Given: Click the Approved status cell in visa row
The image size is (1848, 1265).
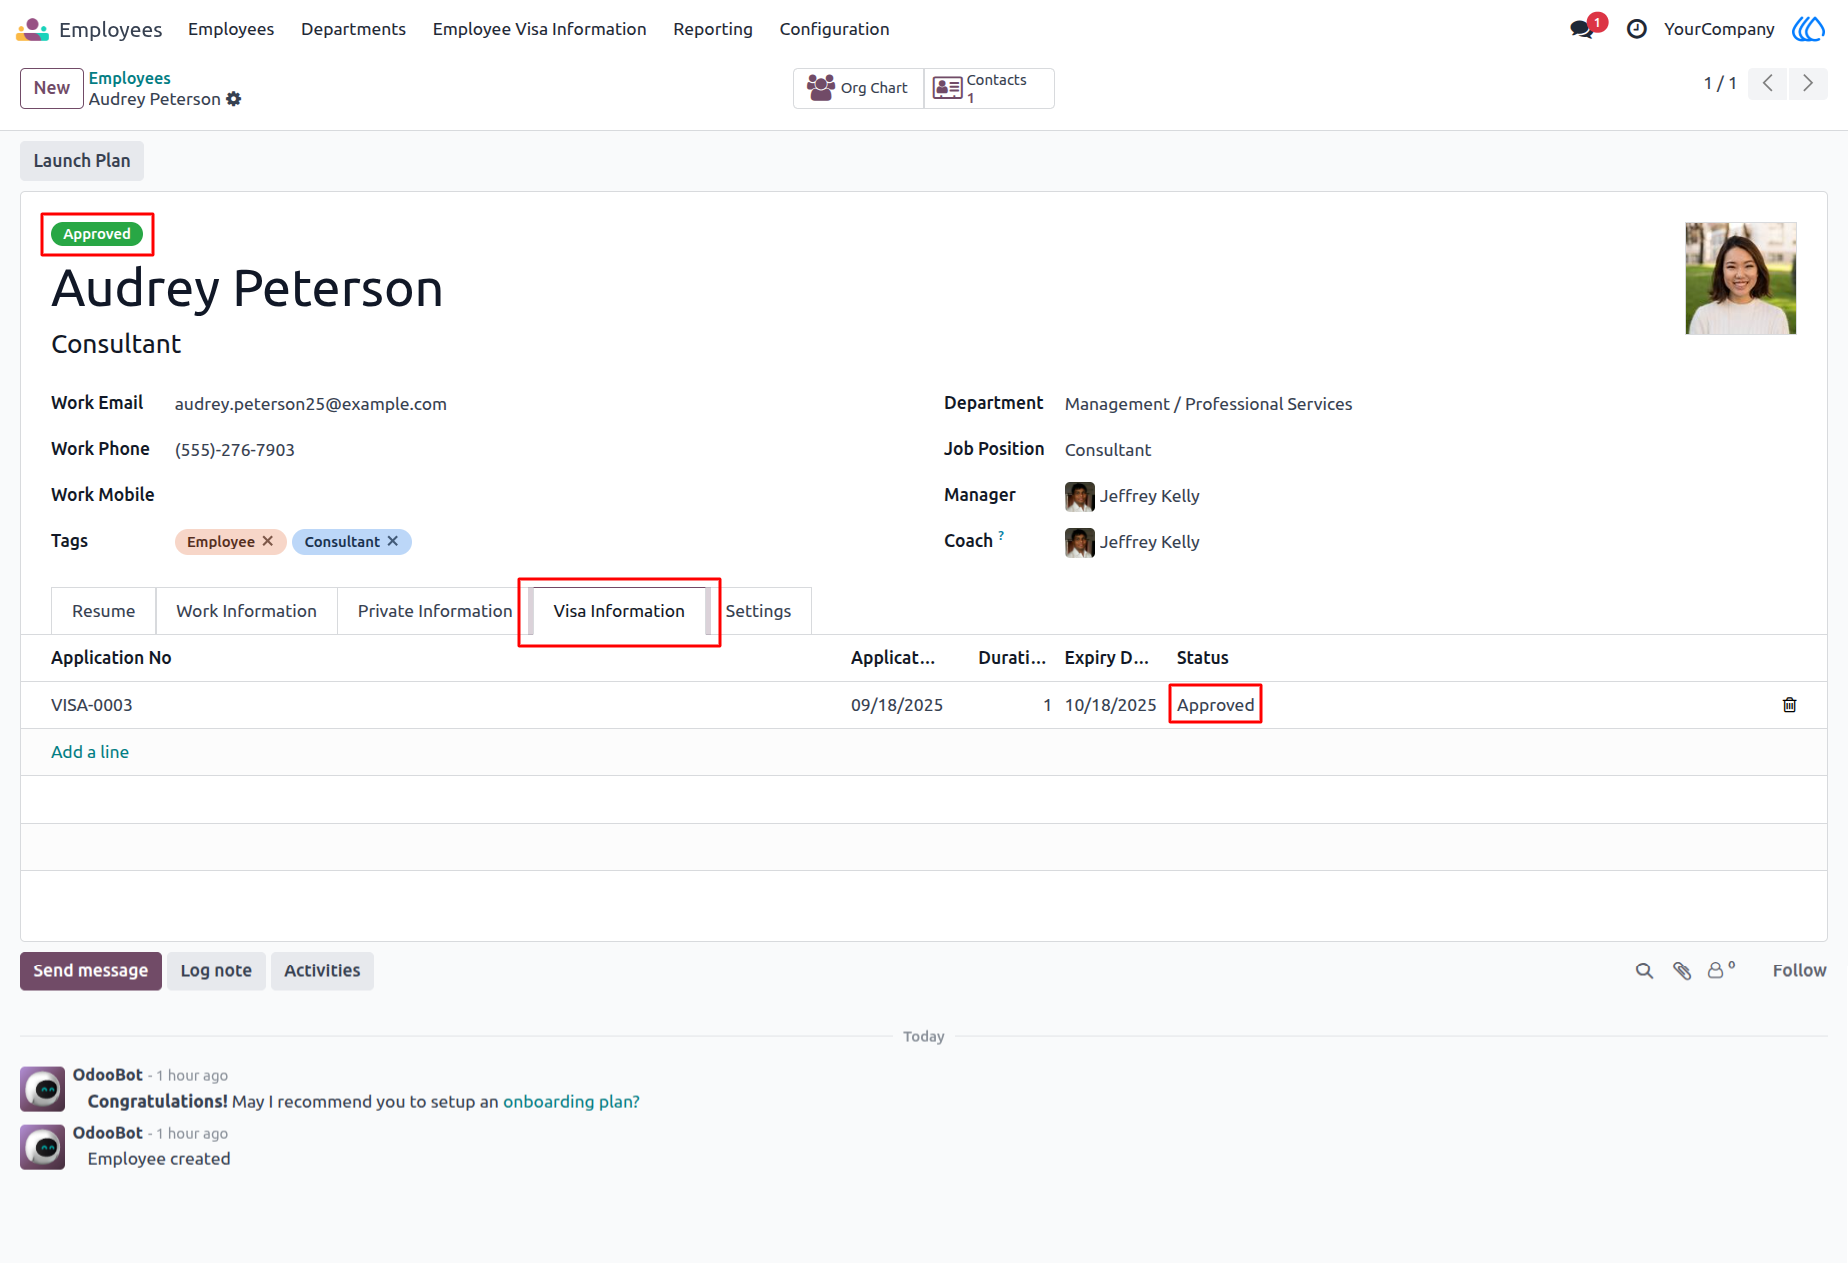Looking at the screenshot, I should (1215, 705).
